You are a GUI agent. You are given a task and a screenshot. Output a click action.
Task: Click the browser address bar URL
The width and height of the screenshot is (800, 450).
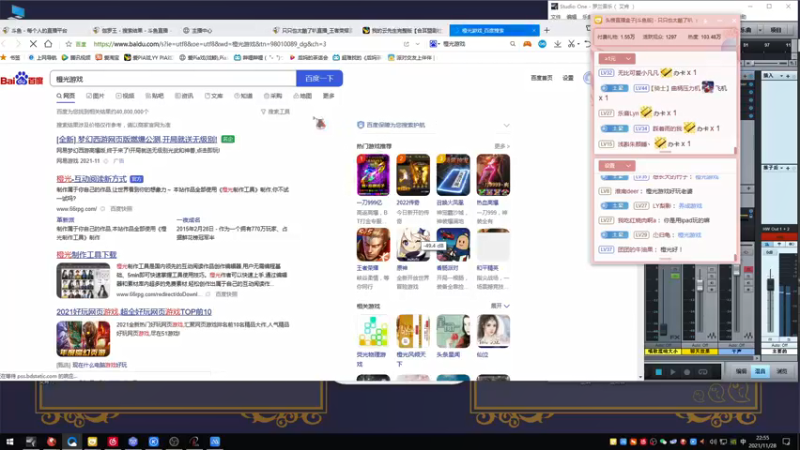tap(210, 44)
